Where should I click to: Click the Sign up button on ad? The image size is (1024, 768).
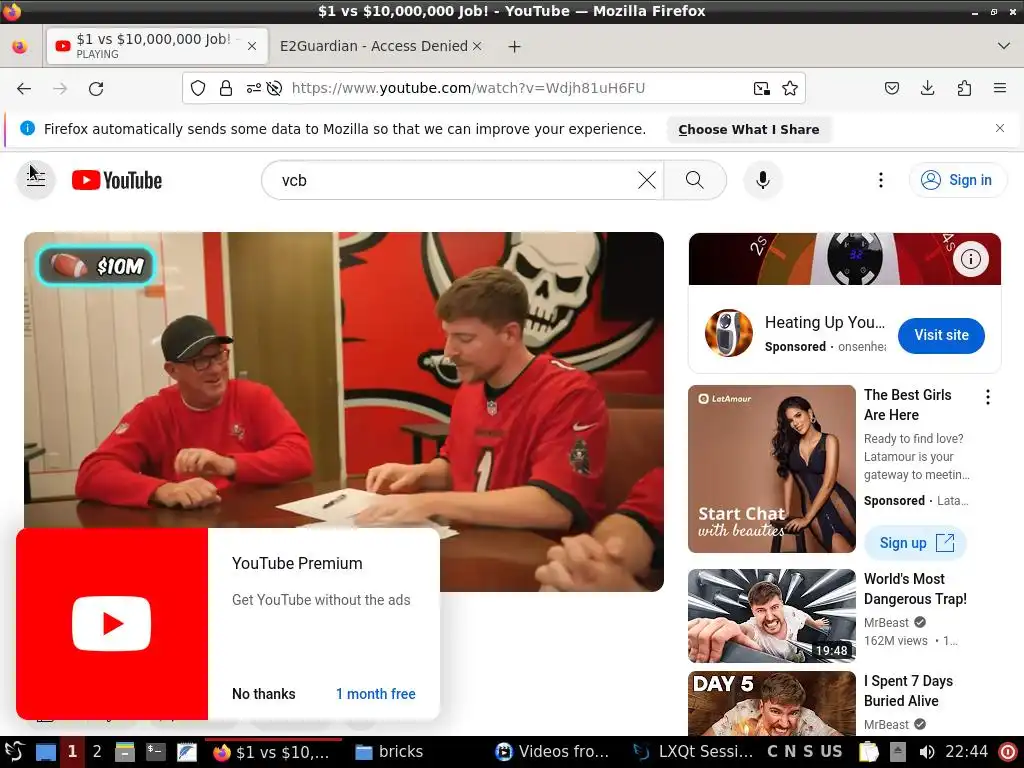tap(915, 543)
